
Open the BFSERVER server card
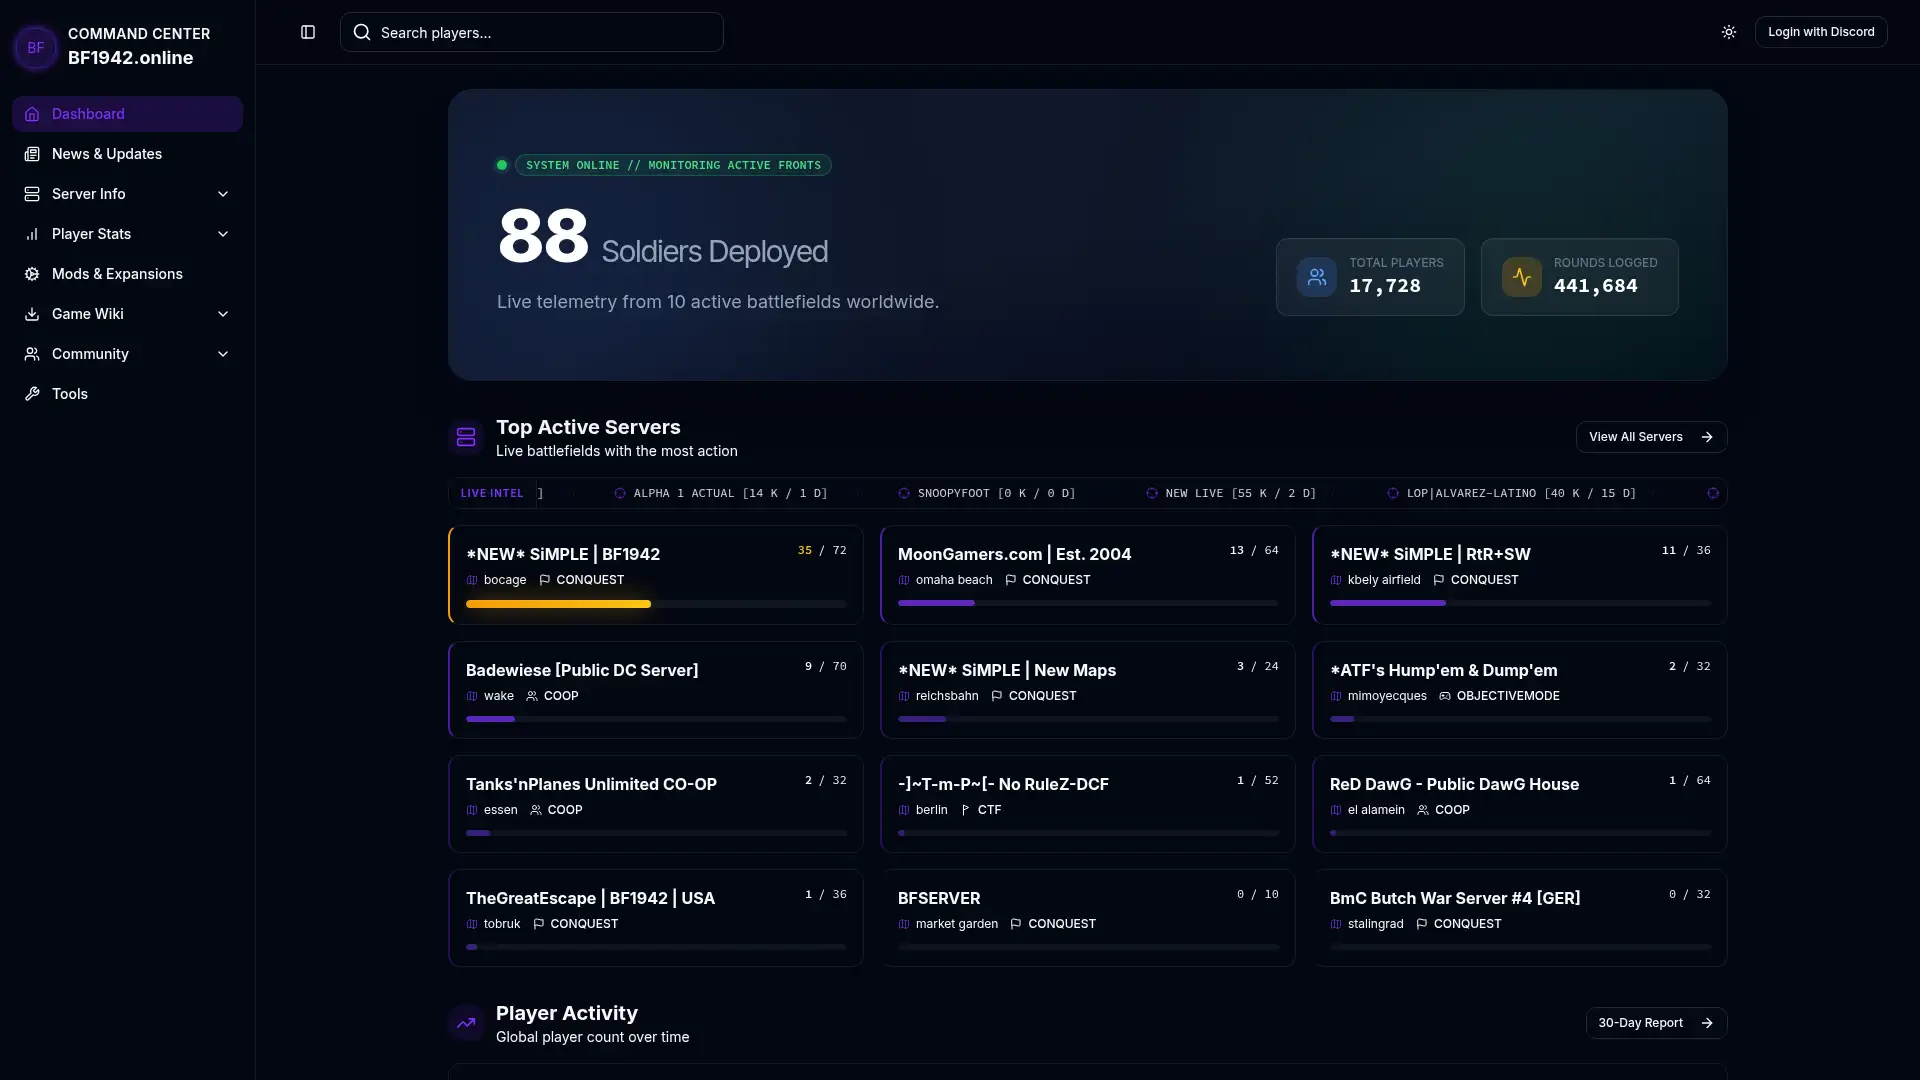tap(1087, 918)
